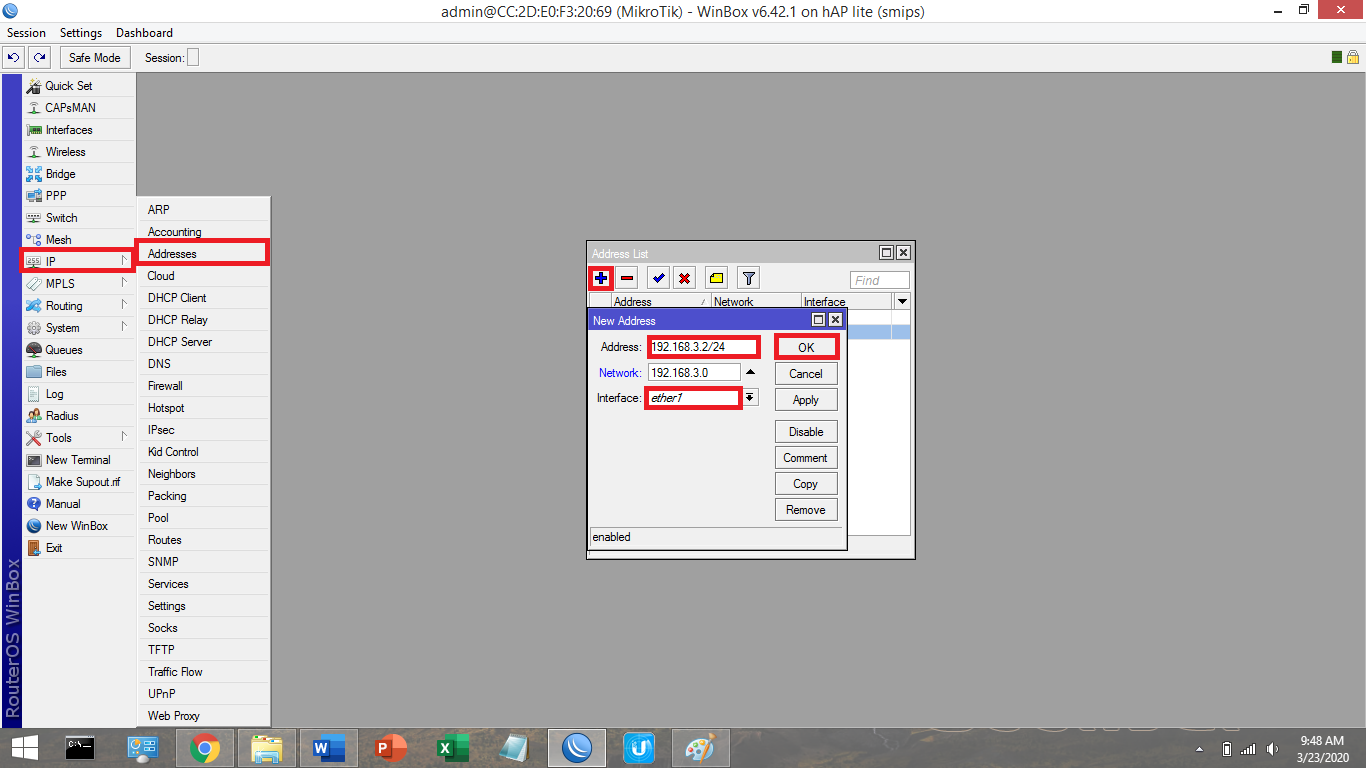Open New WinBox from the sidebar
1366x768 pixels.
(x=78, y=526)
